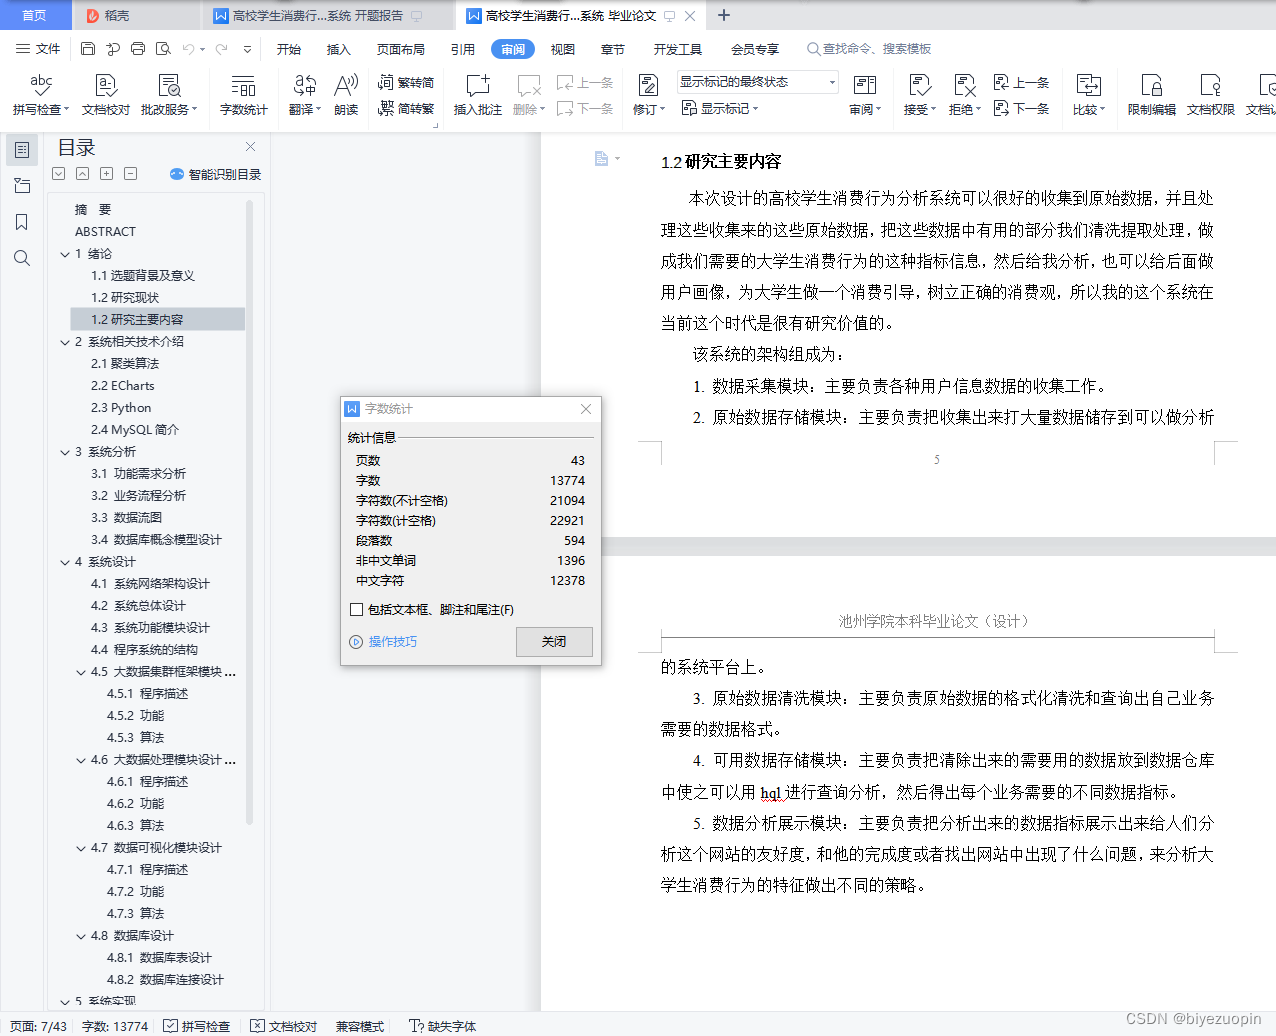The height and width of the screenshot is (1036, 1276).
Task: Open customize quick access toolbar dropdown arrow
Action: click(247, 48)
